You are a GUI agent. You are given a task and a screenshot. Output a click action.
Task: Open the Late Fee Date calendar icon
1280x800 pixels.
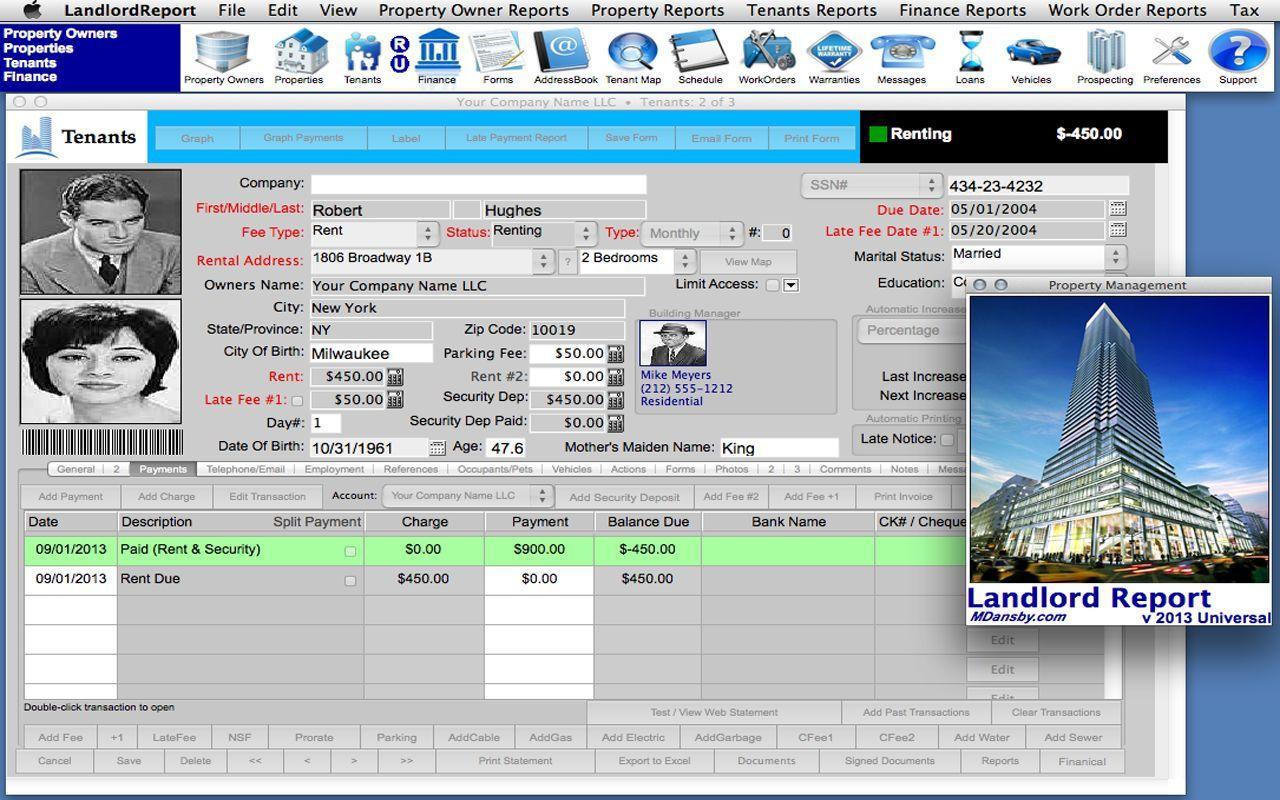[x=1118, y=230]
